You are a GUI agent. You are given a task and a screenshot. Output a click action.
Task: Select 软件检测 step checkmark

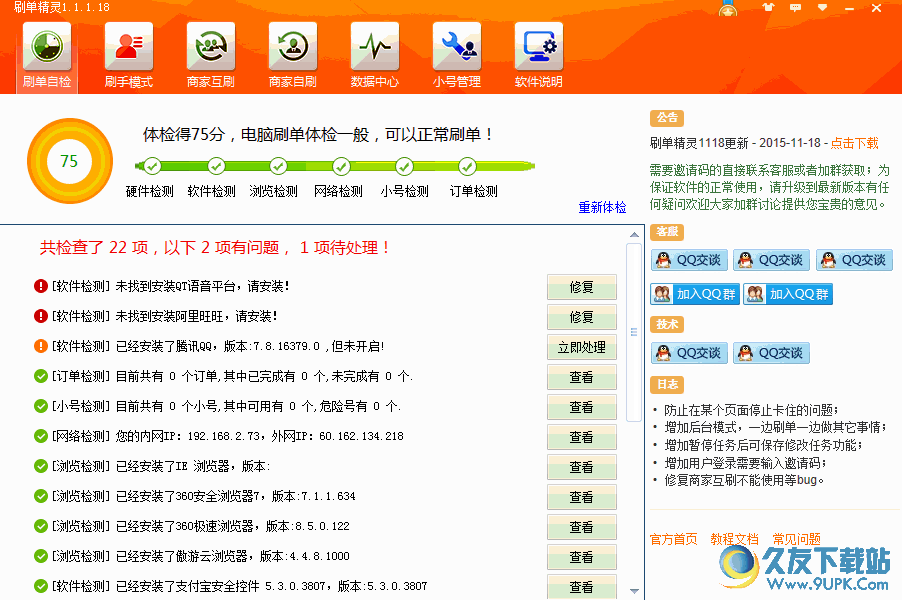pos(216,166)
